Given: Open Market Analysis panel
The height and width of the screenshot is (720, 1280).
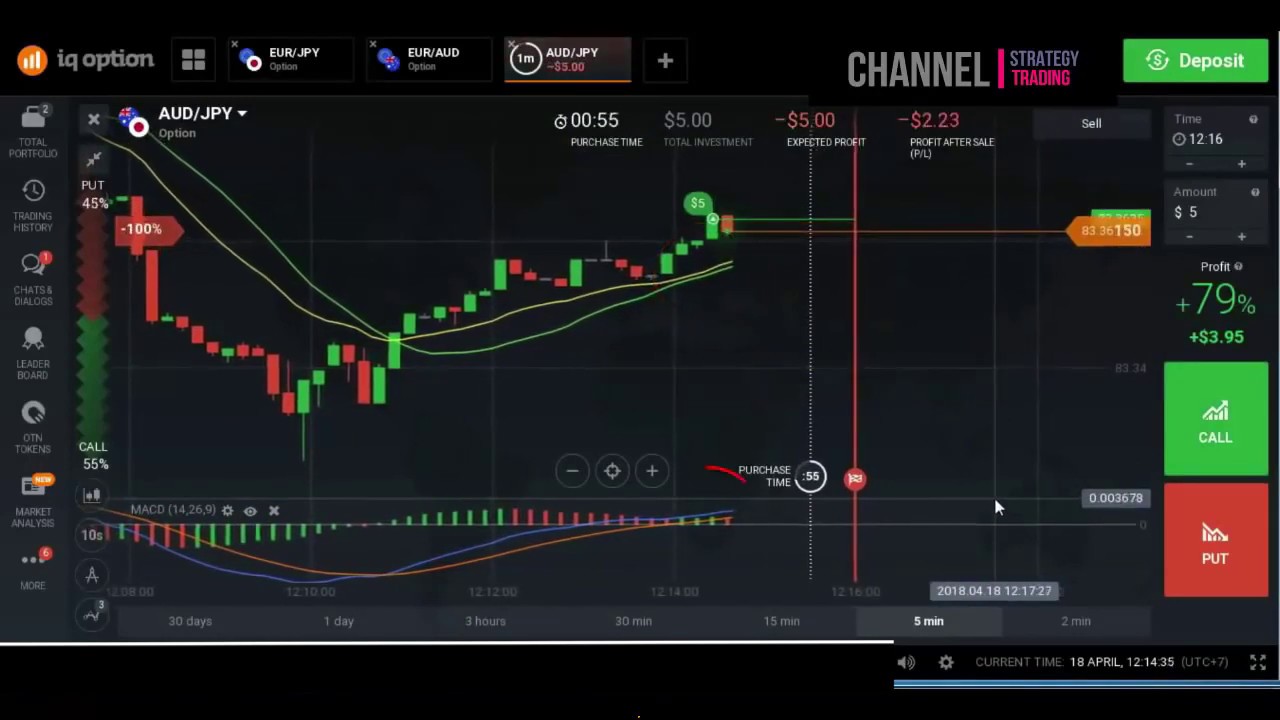Looking at the screenshot, I should click(x=33, y=502).
